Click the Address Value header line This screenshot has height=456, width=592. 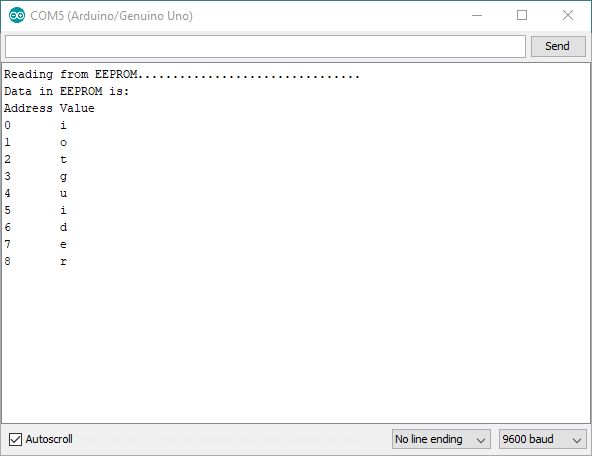coord(49,108)
